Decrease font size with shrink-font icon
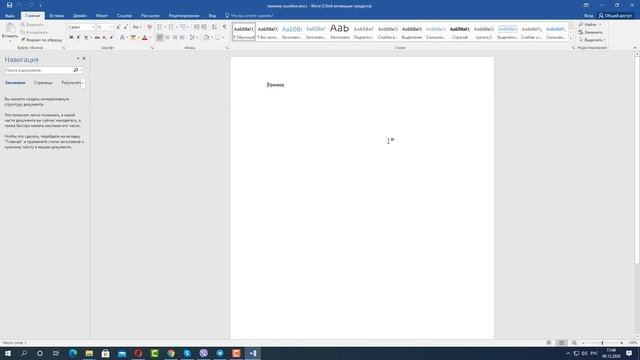Viewport: 640px width, 360px height. [x=126, y=27]
